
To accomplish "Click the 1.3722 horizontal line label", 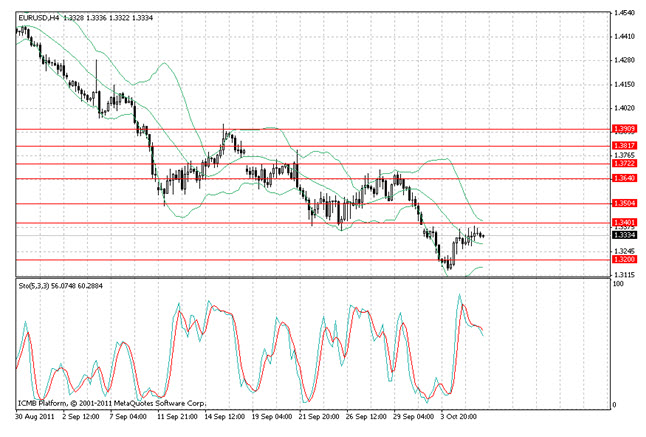I will [624, 163].
